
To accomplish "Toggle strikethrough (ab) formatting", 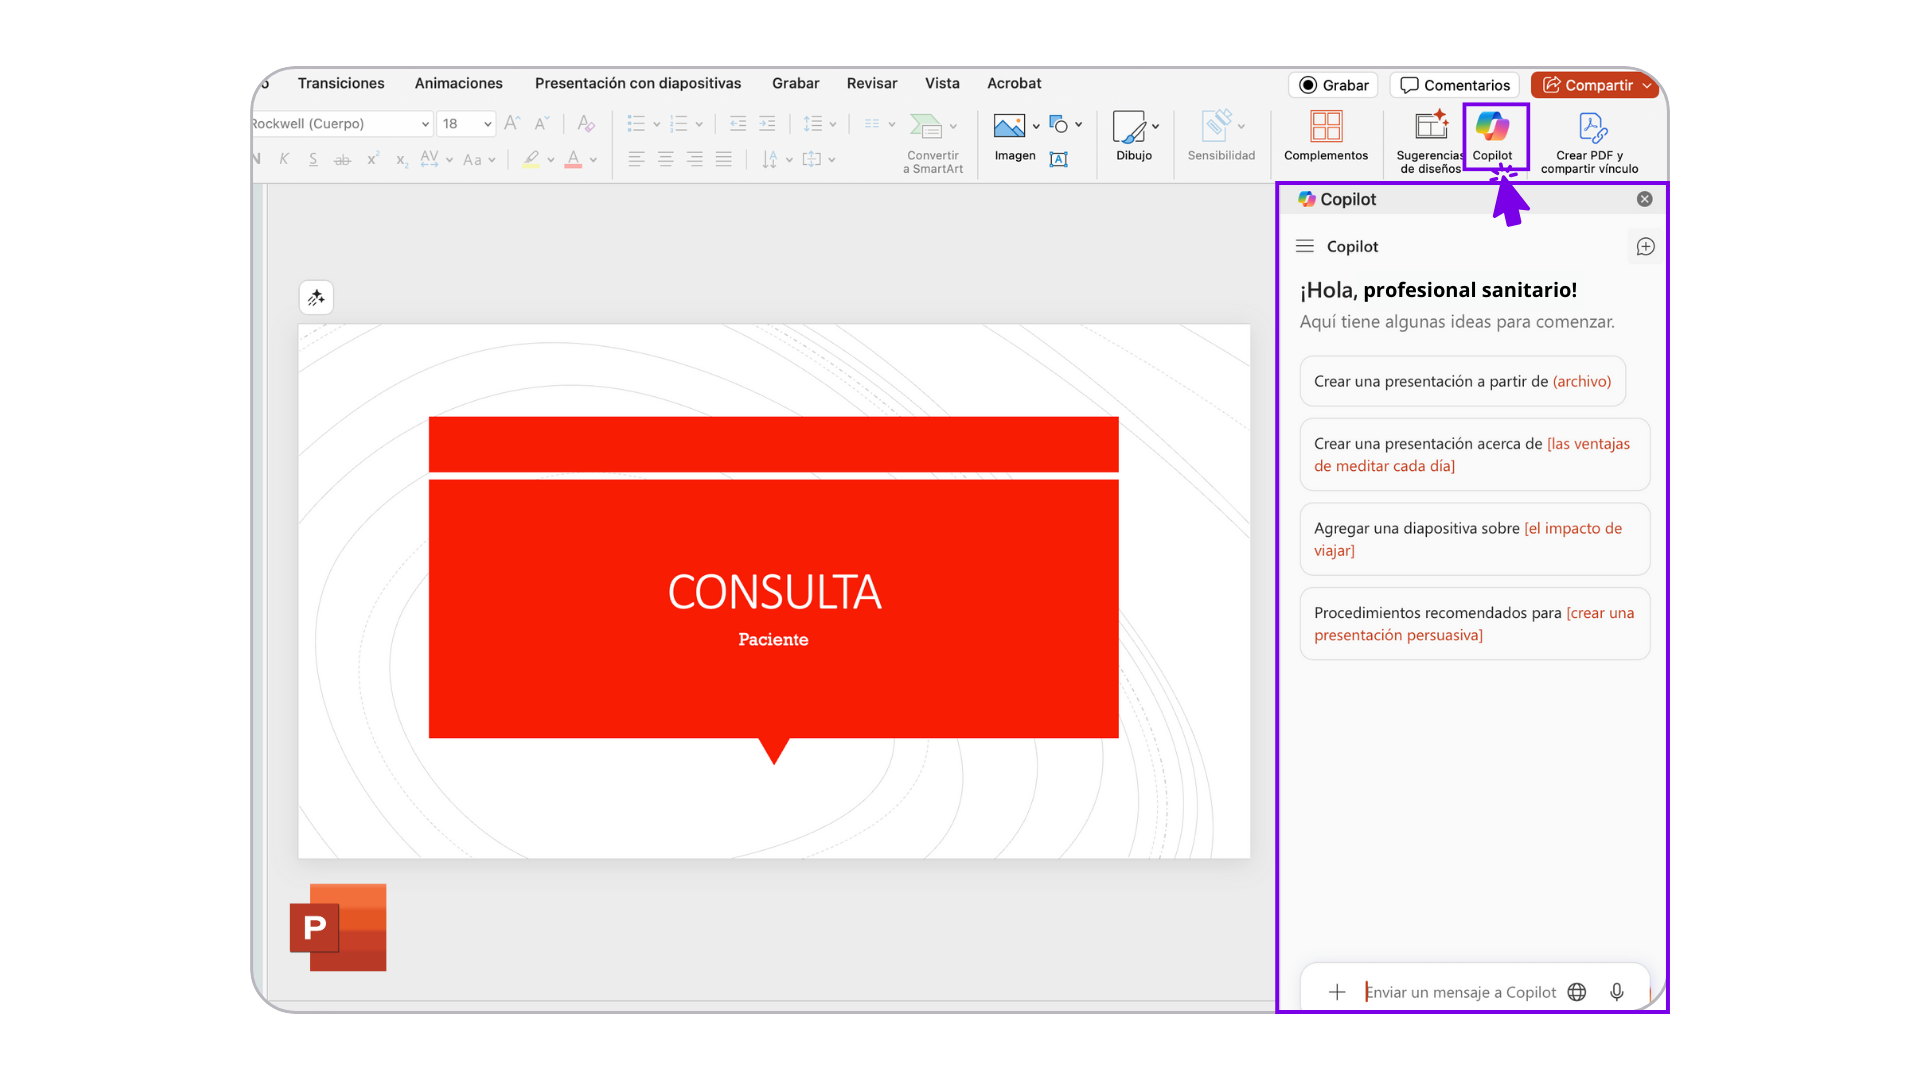I will click(x=342, y=159).
